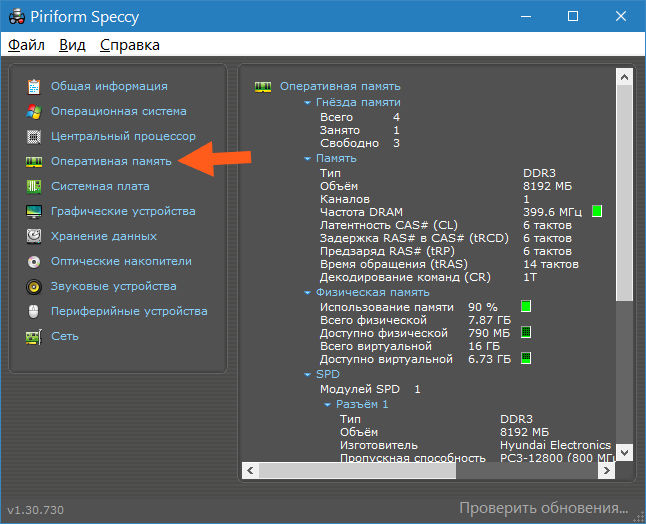This screenshot has width=646, height=524.
Task: Click the RAM stick icon in sidebar
Action: pos(34,162)
